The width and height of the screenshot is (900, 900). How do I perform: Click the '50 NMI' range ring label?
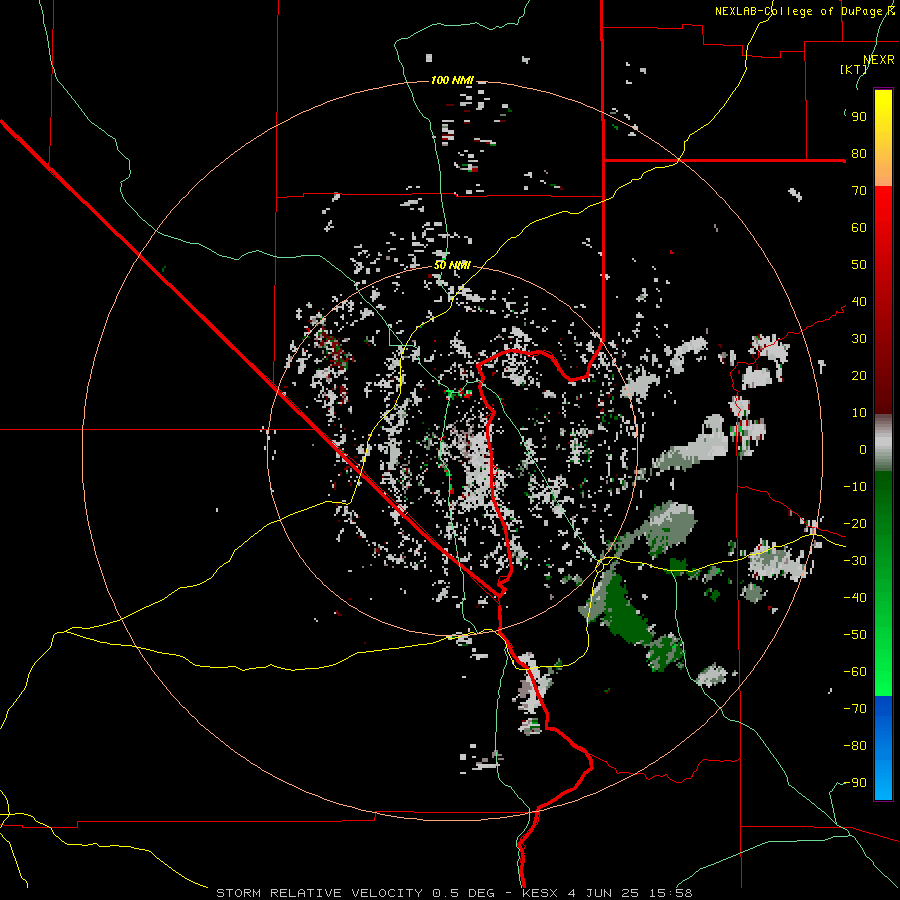tap(452, 265)
